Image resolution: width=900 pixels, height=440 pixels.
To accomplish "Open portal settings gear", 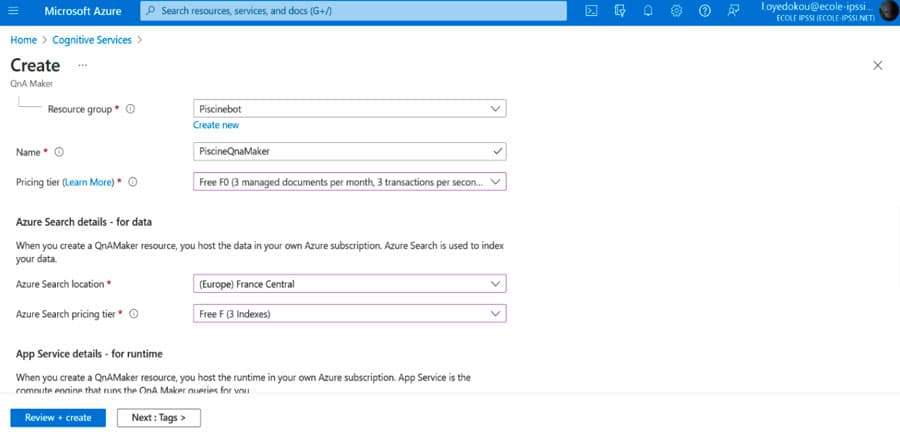I will click(676, 11).
